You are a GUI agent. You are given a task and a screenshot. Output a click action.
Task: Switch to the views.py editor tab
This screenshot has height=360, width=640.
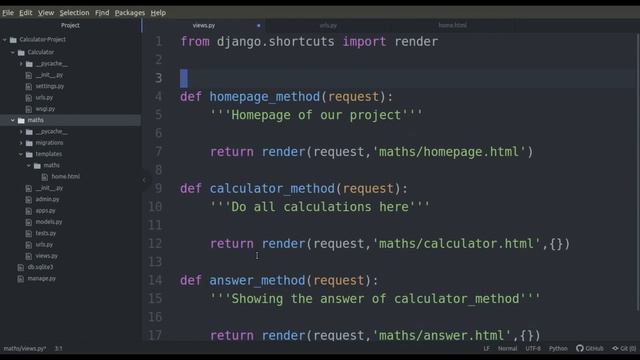point(204,25)
